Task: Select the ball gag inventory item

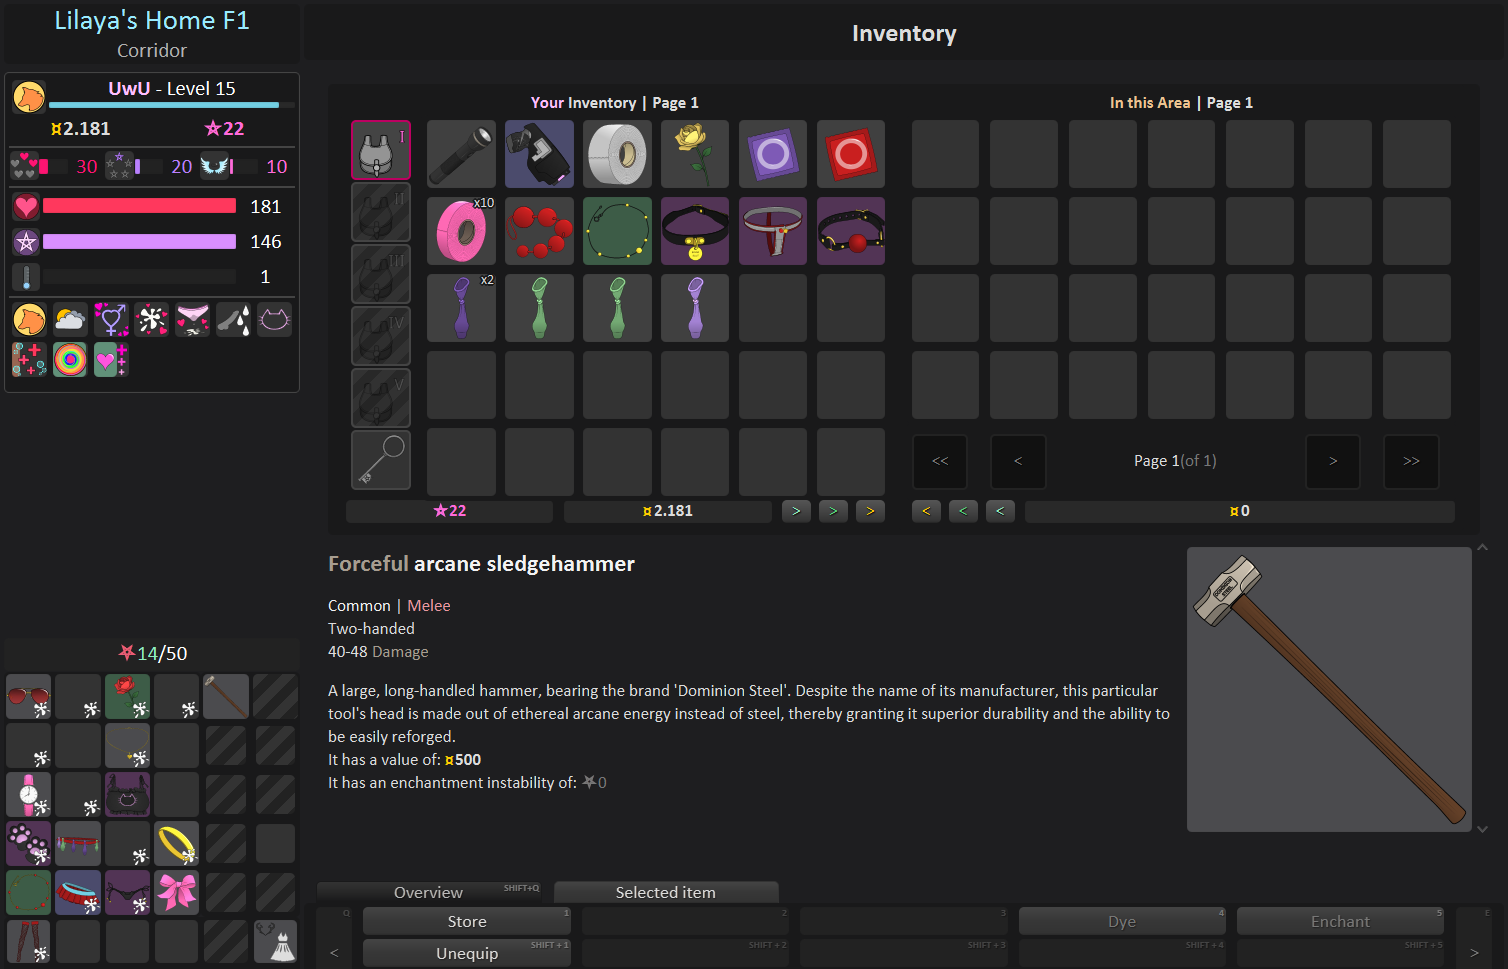Action: tap(851, 231)
